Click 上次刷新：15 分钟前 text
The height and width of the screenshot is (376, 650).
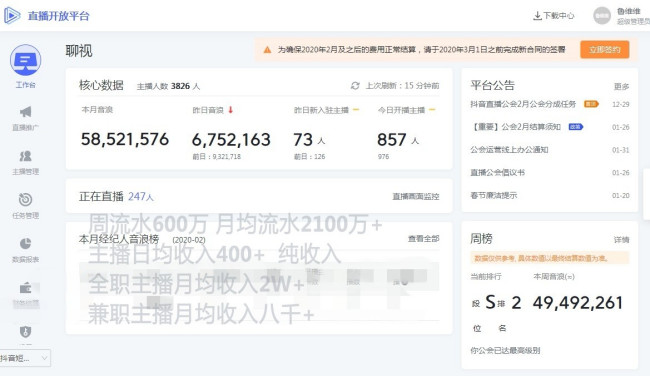402,86
